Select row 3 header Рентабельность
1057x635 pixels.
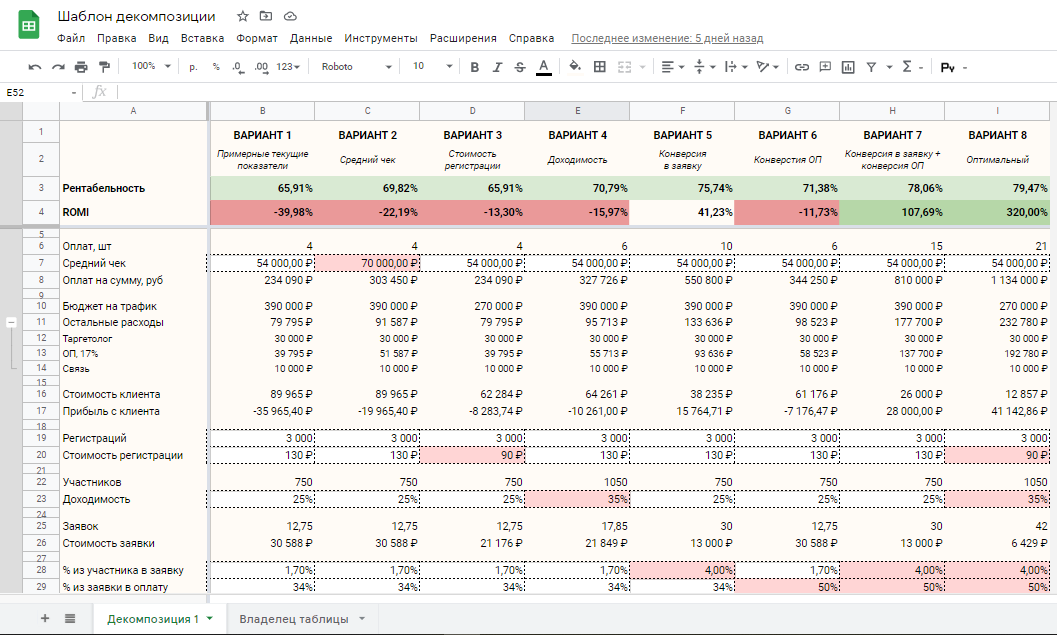click(x=41, y=188)
